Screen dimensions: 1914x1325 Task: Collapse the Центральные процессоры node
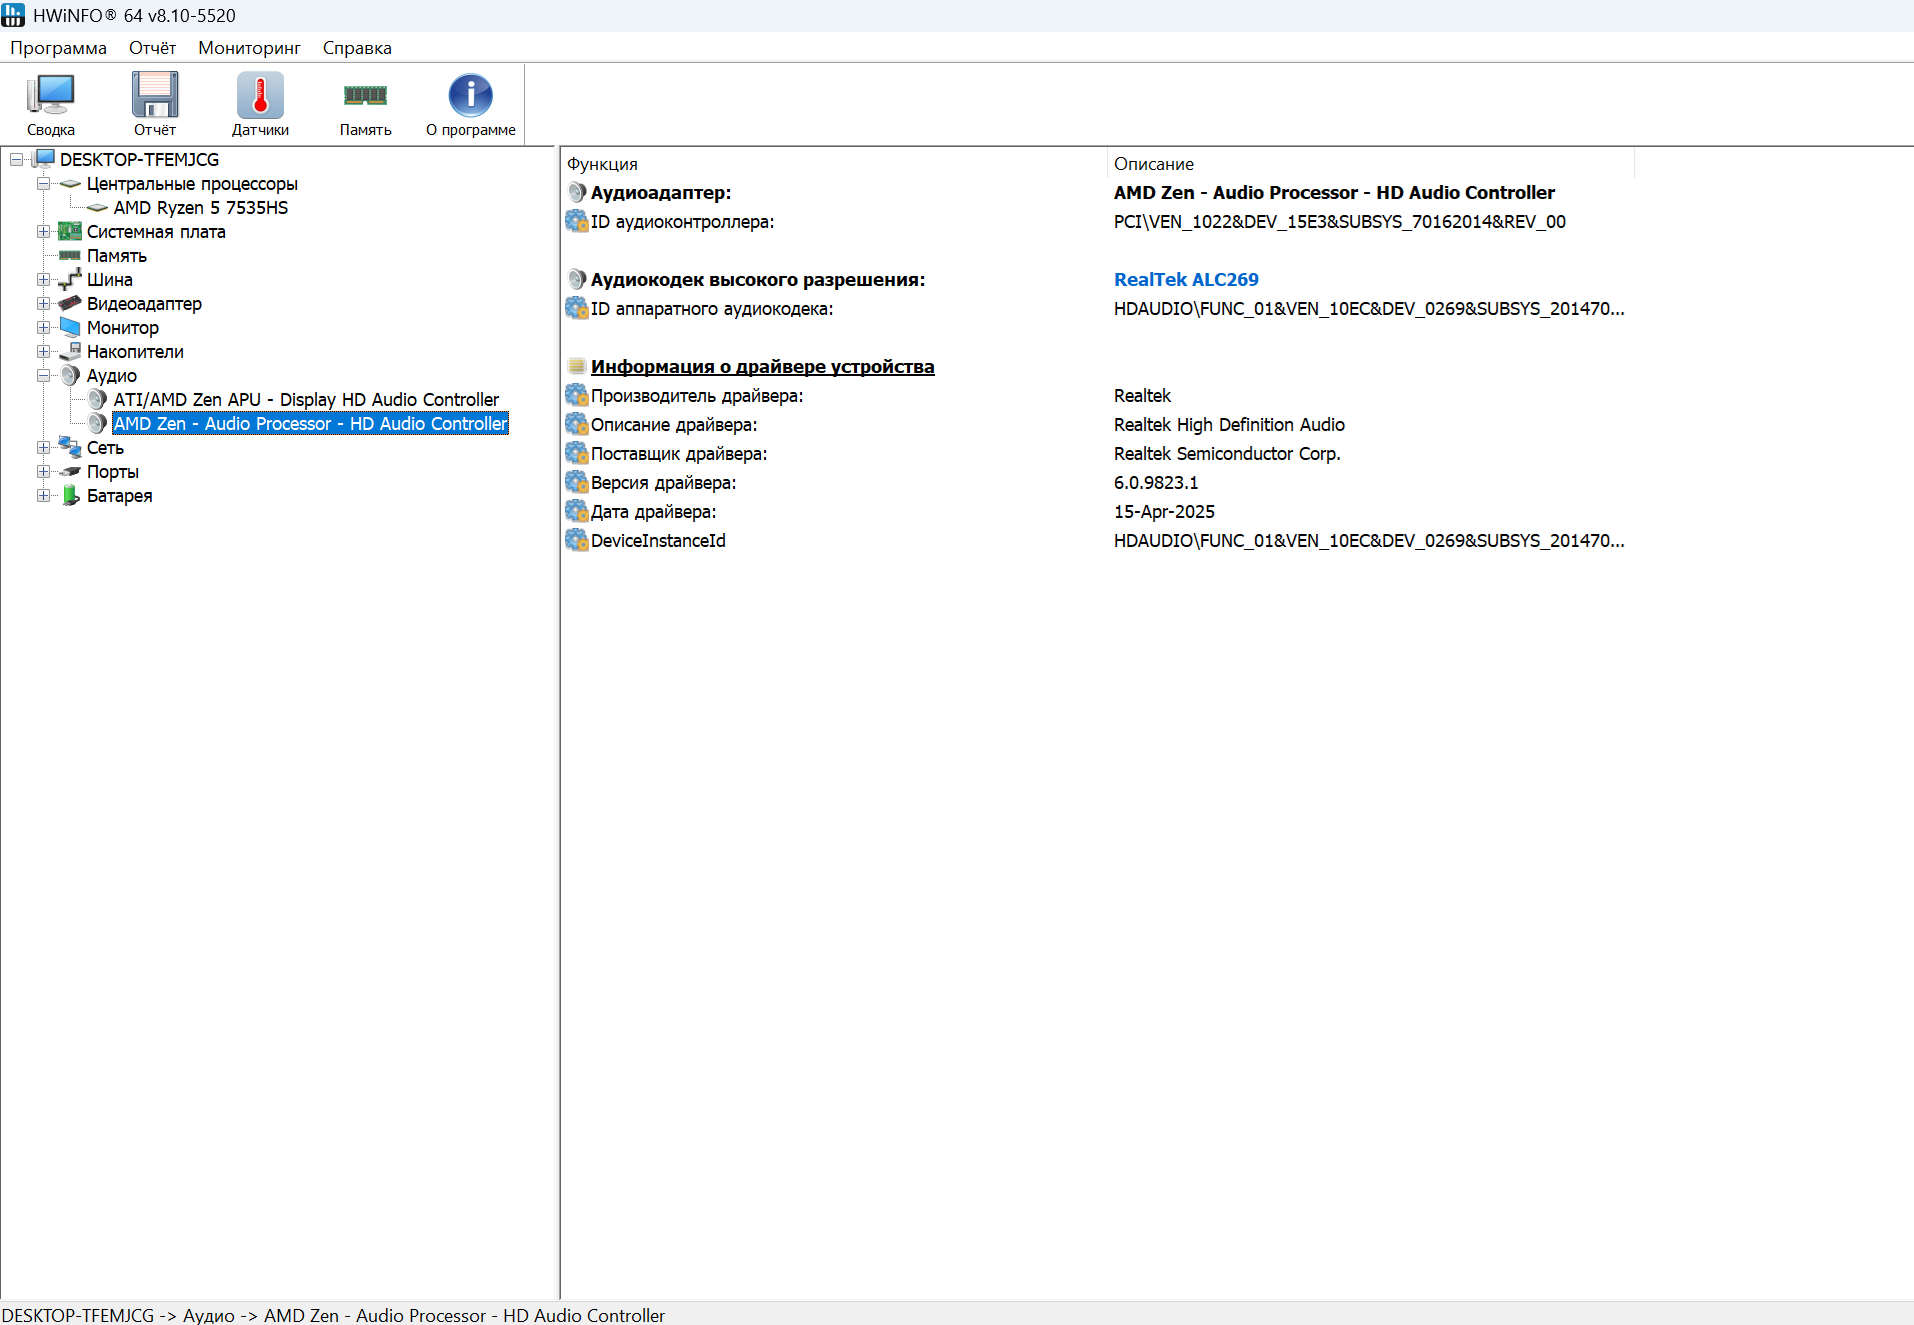pyautogui.click(x=43, y=184)
